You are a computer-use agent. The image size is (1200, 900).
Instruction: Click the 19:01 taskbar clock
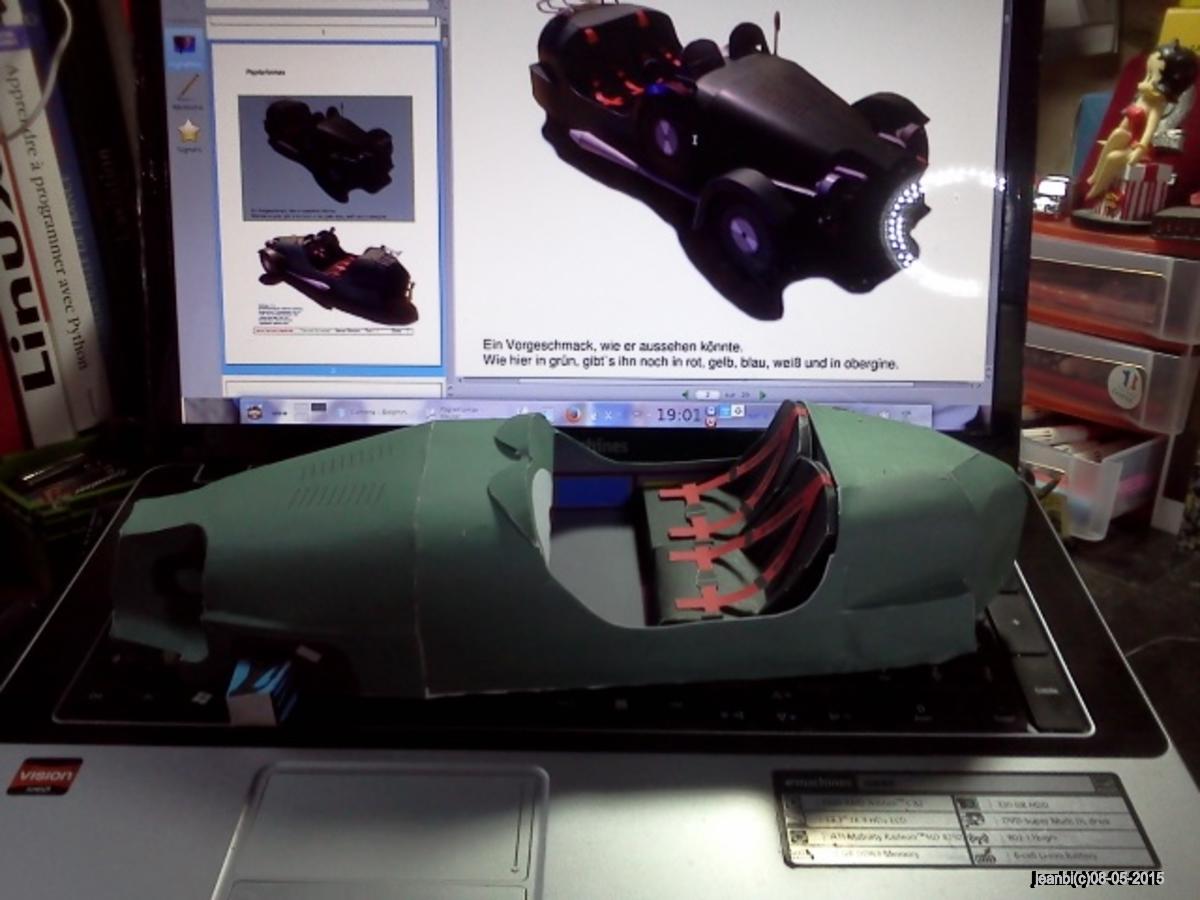tap(680, 414)
